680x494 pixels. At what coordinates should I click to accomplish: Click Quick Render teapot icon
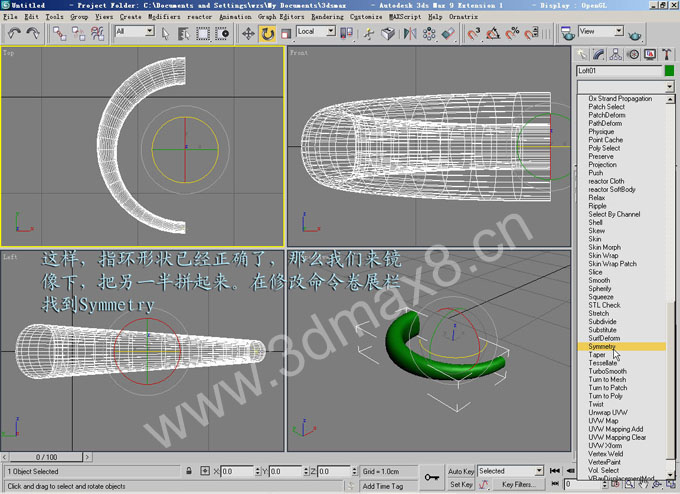tap(634, 34)
